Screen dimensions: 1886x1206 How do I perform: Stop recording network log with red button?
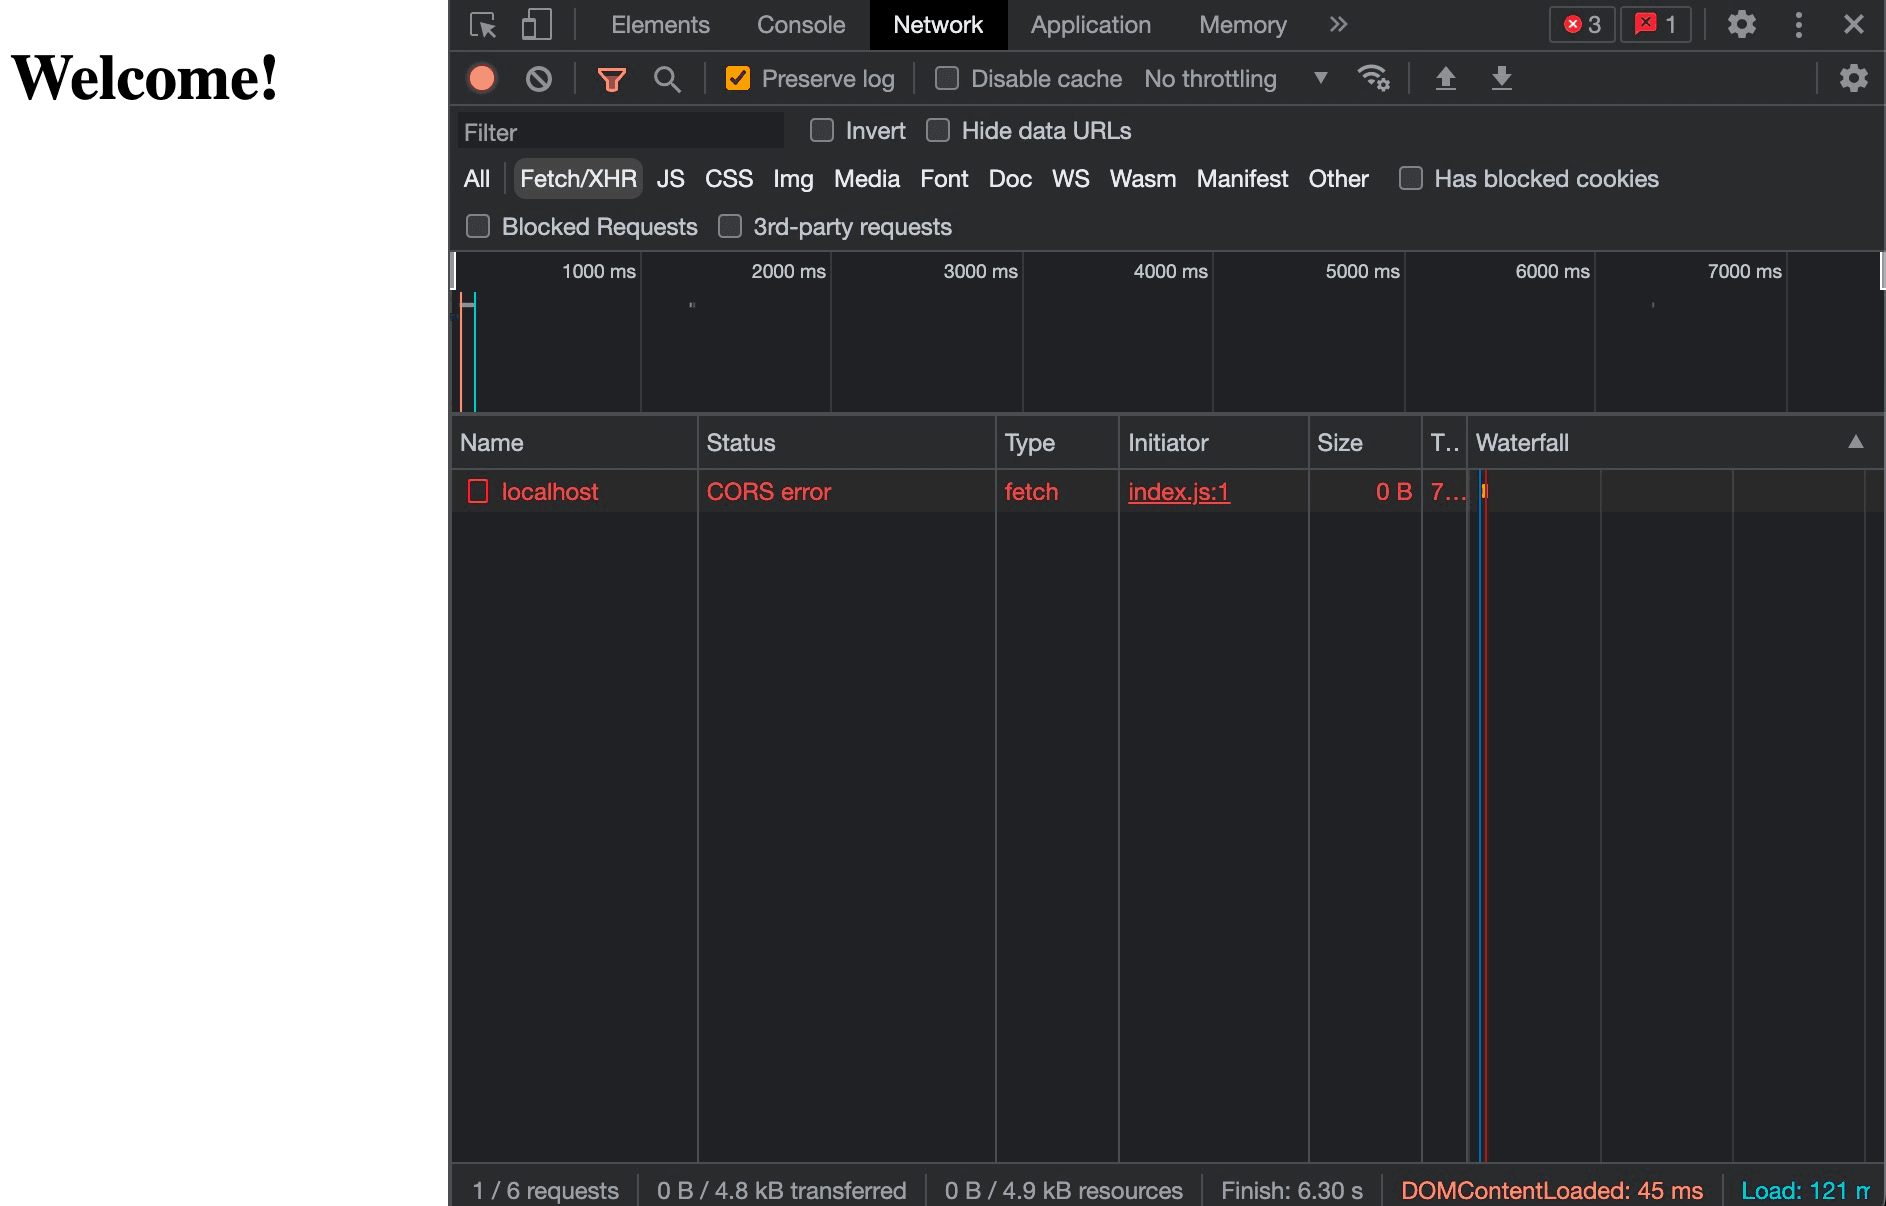pos(482,78)
